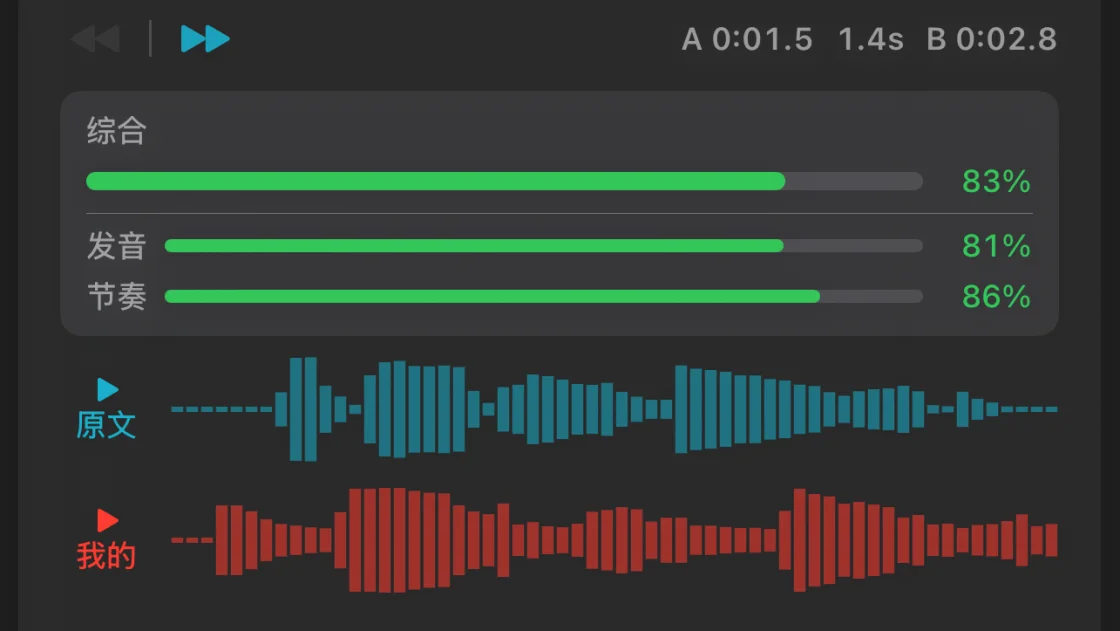Tap the 81% pronunciation score value
This screenshot has width=1120, height=631.
996,246
